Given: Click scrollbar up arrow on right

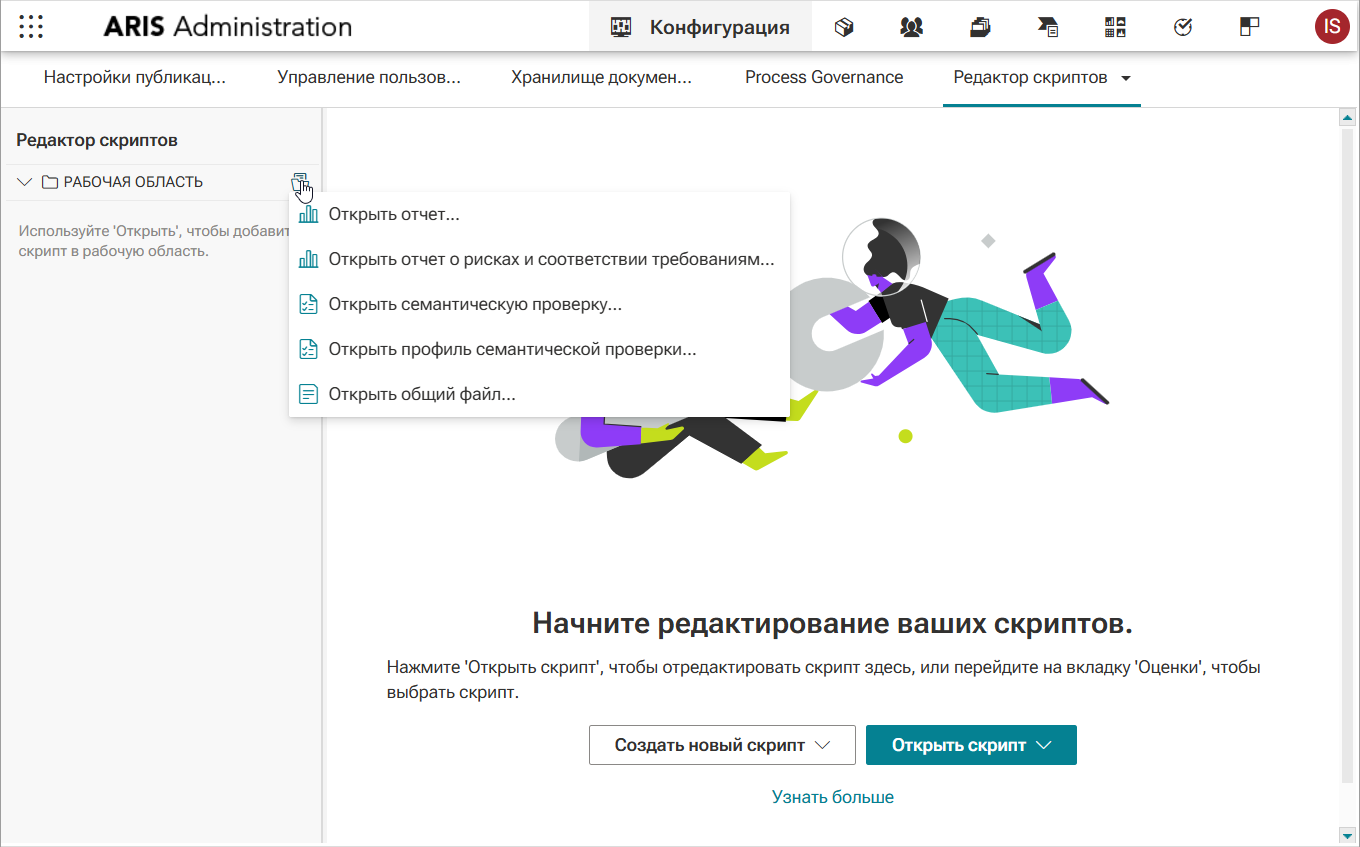Looking at the screenshot, I should pos(1347,118).
